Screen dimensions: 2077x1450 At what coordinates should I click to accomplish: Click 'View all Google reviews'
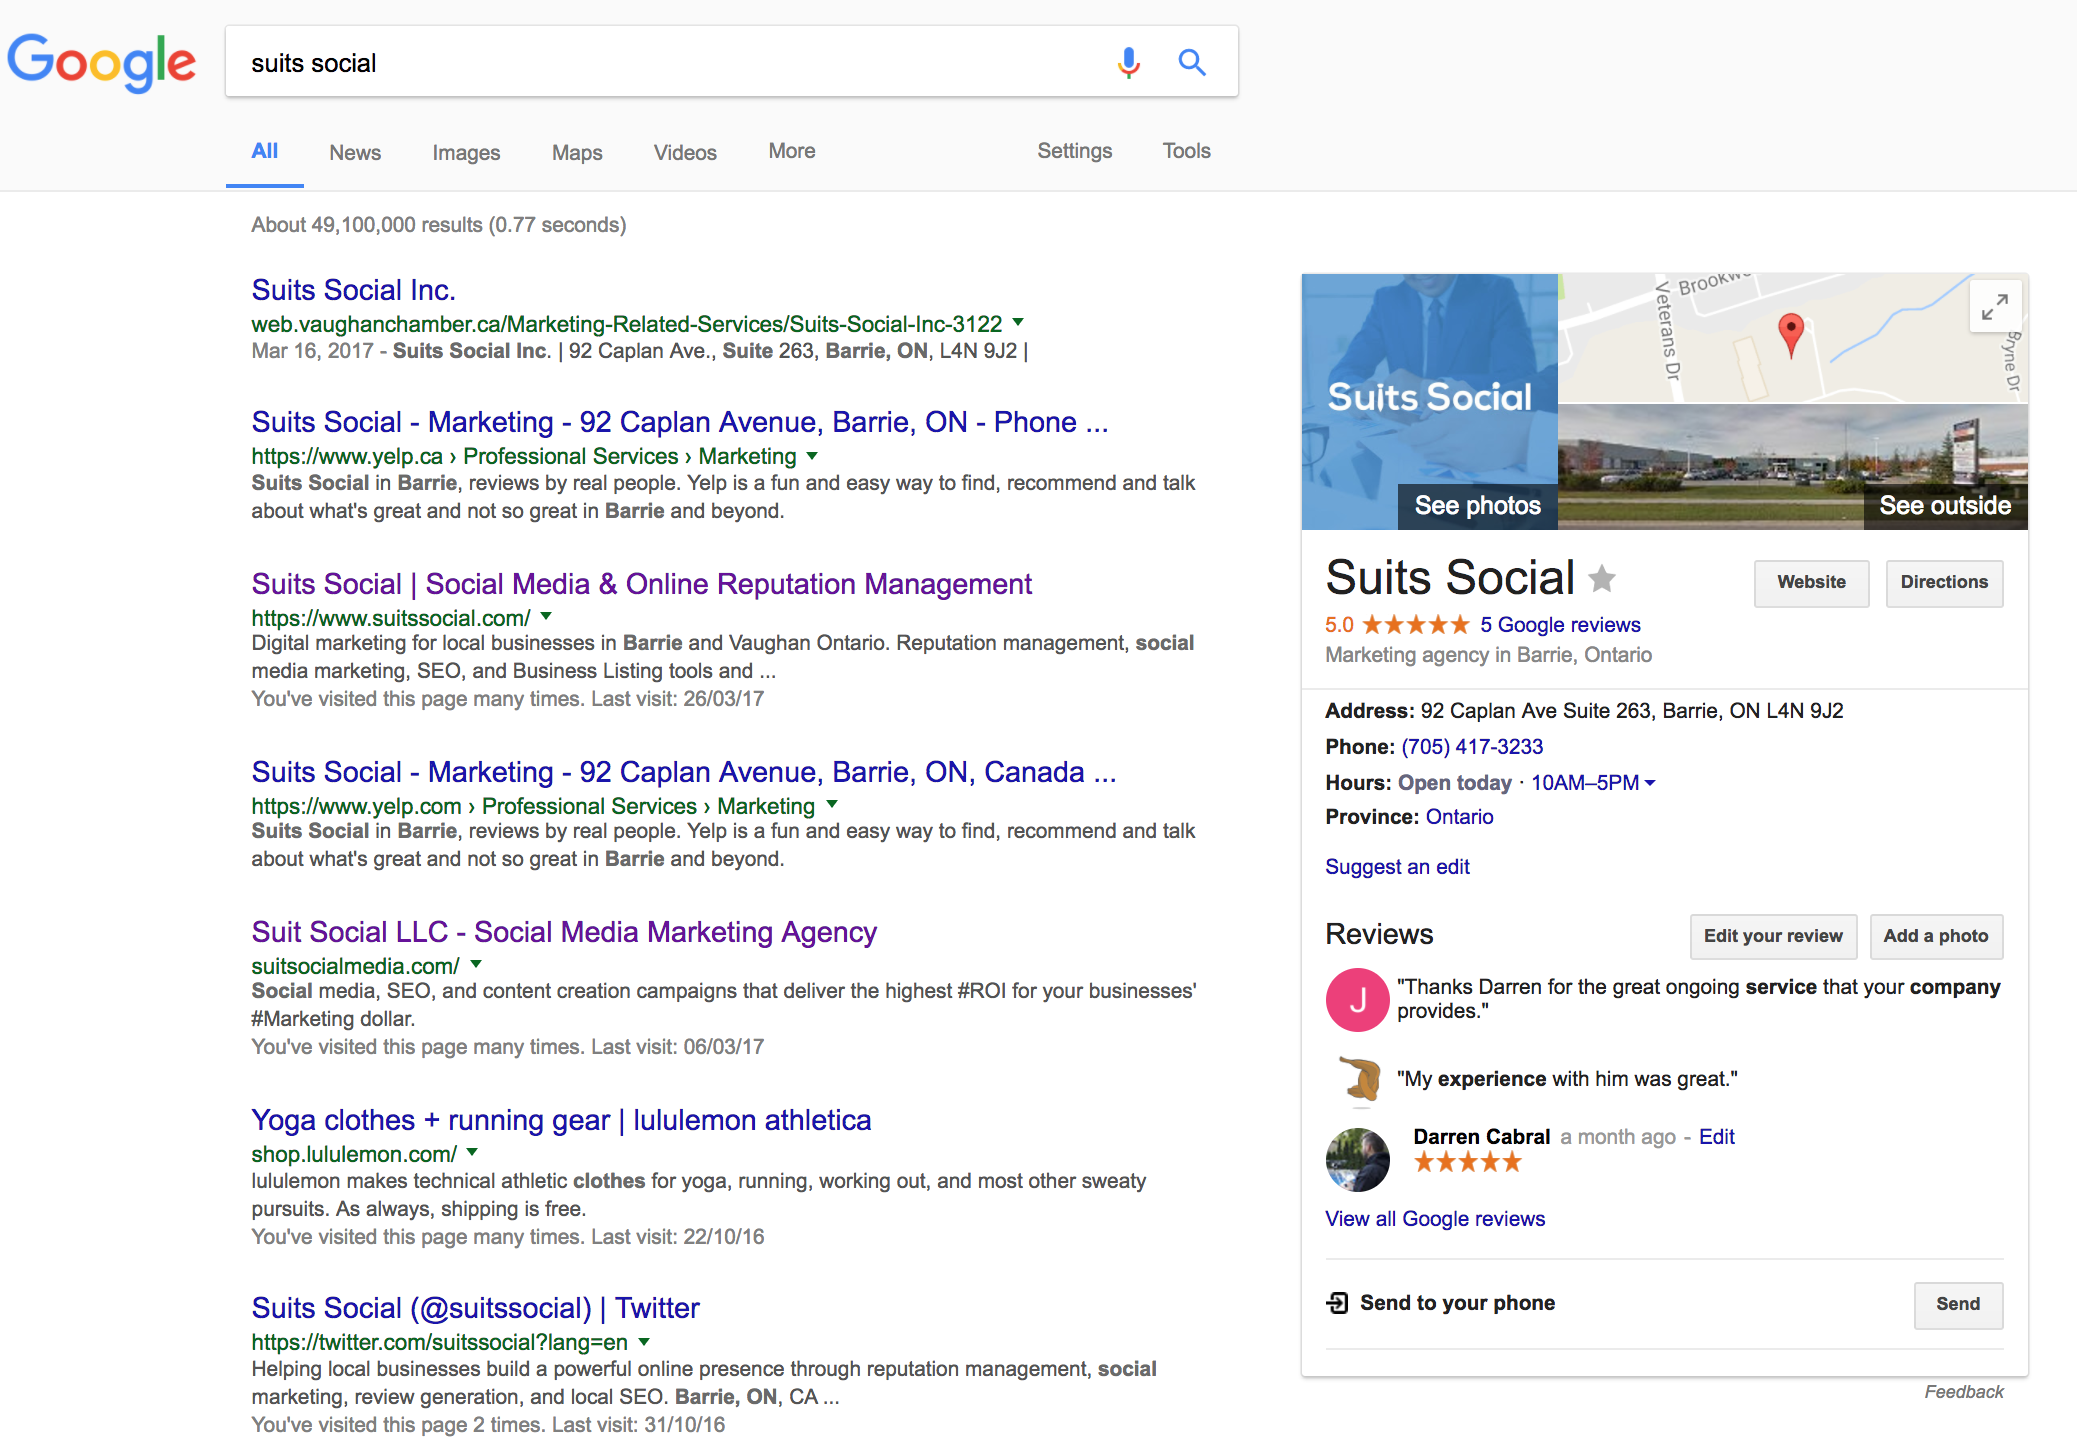click(x=1435, y=1219)
